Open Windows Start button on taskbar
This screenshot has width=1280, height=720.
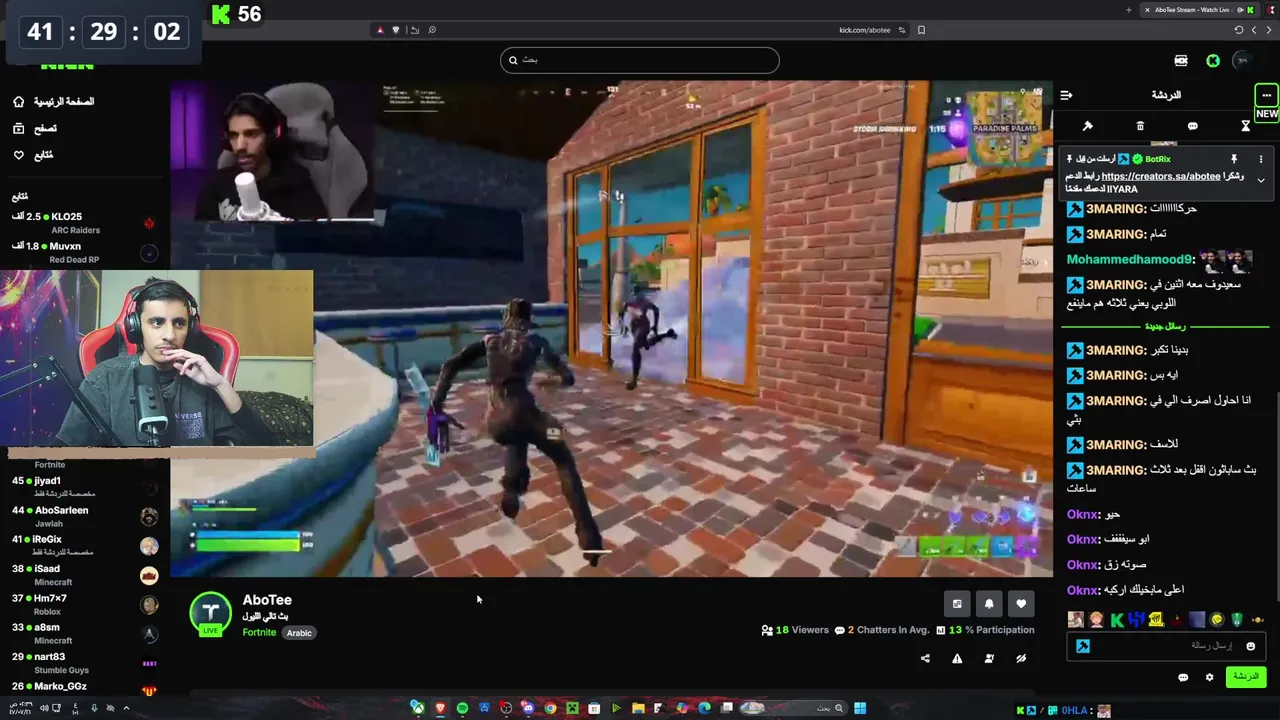[x=860, y=708]
